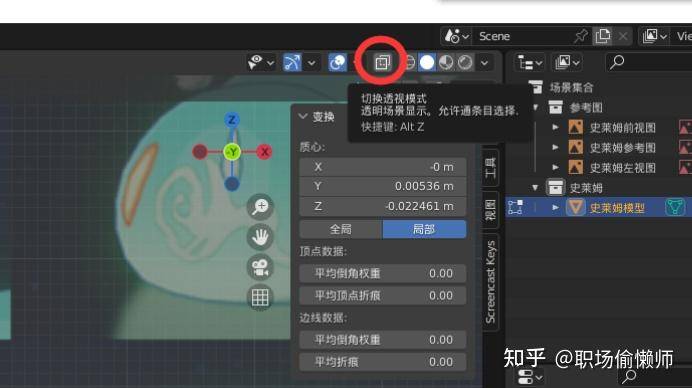Switch to wireframe viewport shading
Screen dimensions: 692x388
(409, 62)
